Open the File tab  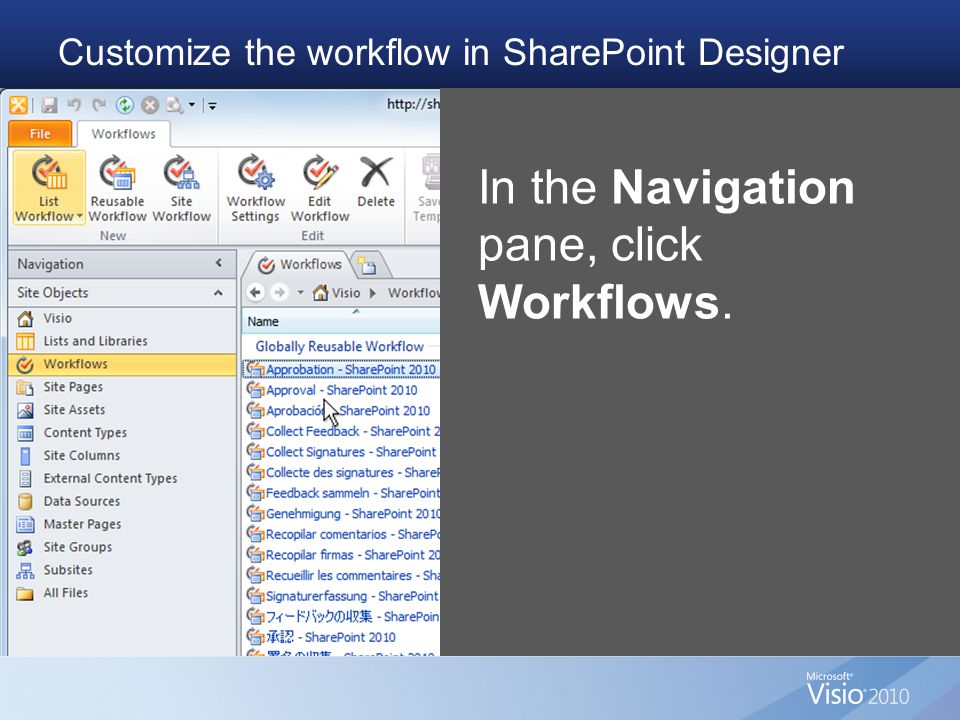(x=40, y=133)
